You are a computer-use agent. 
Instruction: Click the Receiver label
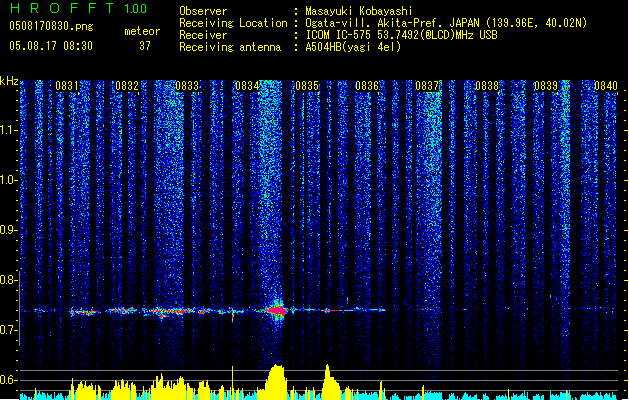(203, 35)
